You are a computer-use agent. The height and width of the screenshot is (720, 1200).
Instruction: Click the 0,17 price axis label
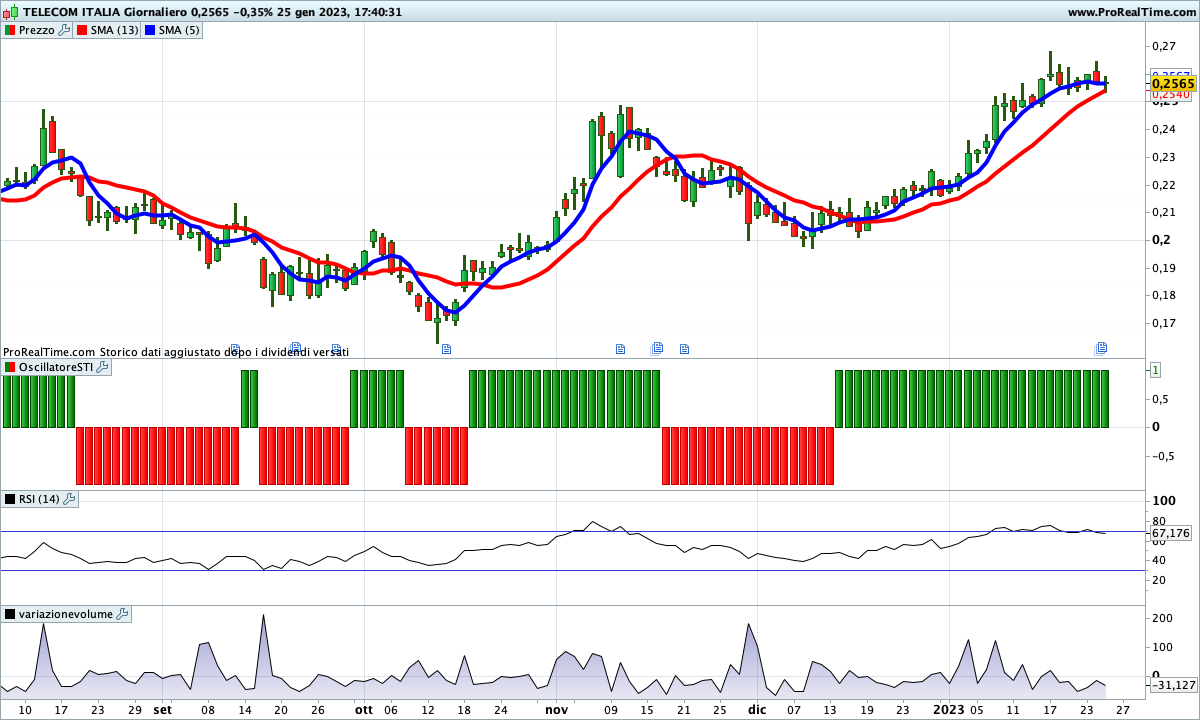1163,323
